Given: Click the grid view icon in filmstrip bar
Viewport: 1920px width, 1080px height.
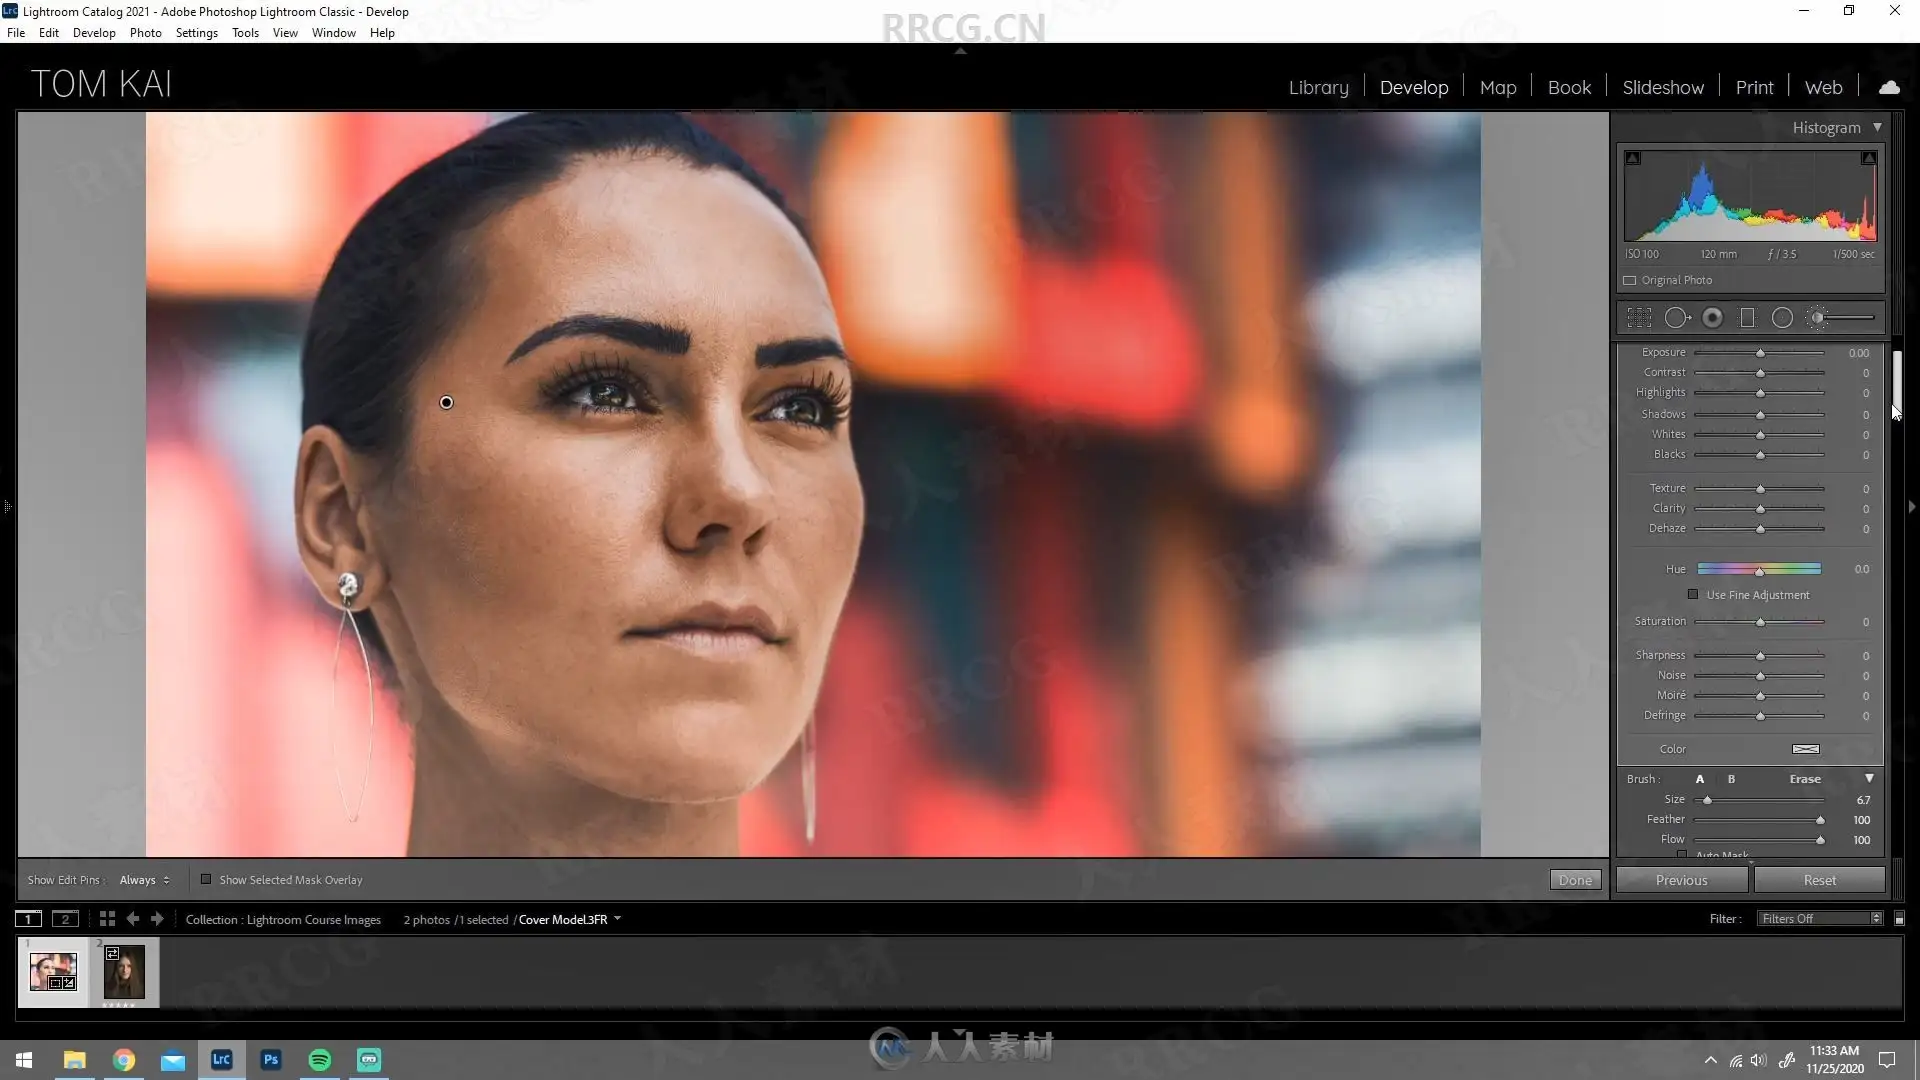Looking at the screenshot, I should pos(107,919).
